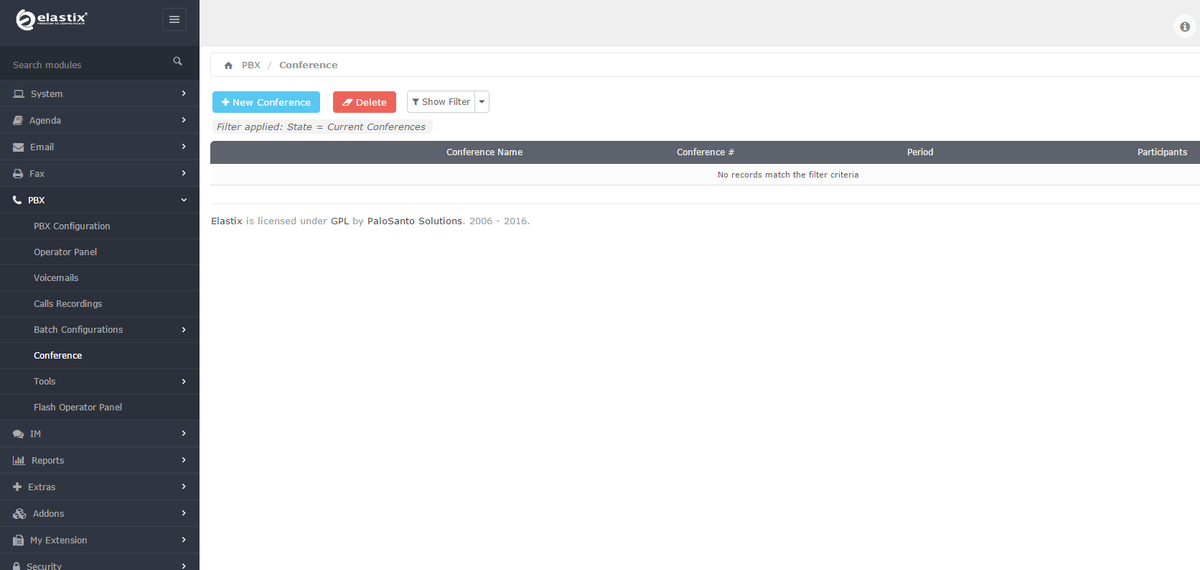Click the red Delete button
Screen dimensions: 1200x570
364,102
